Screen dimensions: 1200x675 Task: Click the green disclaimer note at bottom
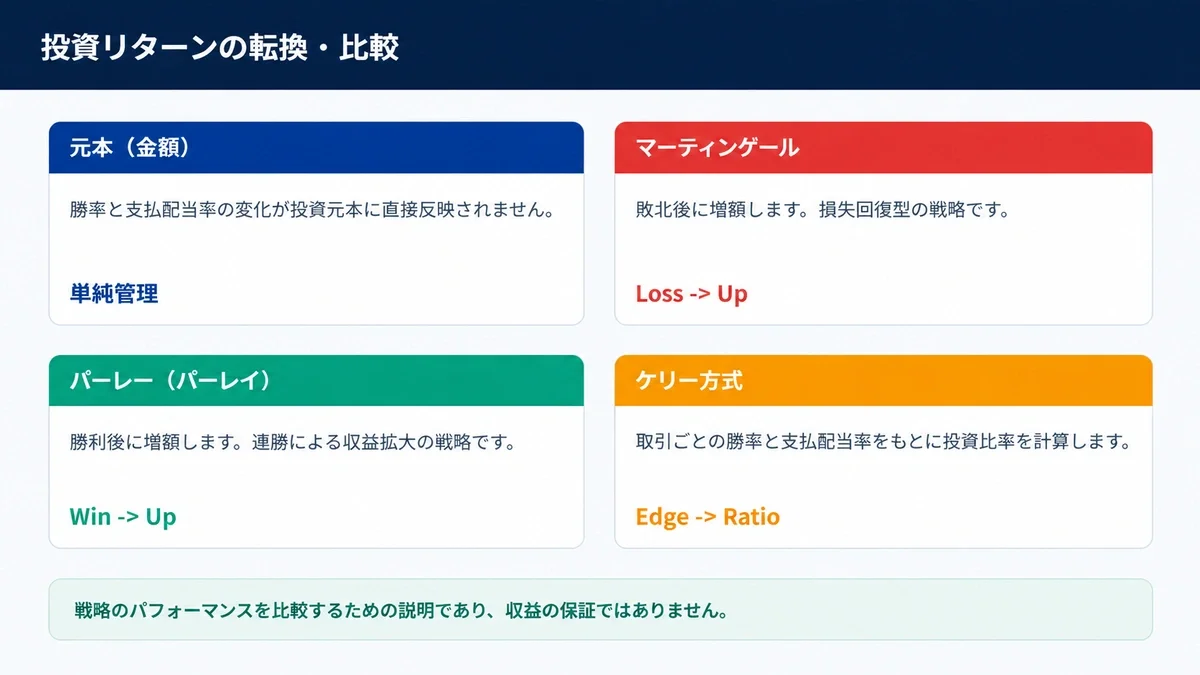click(600, 610)
